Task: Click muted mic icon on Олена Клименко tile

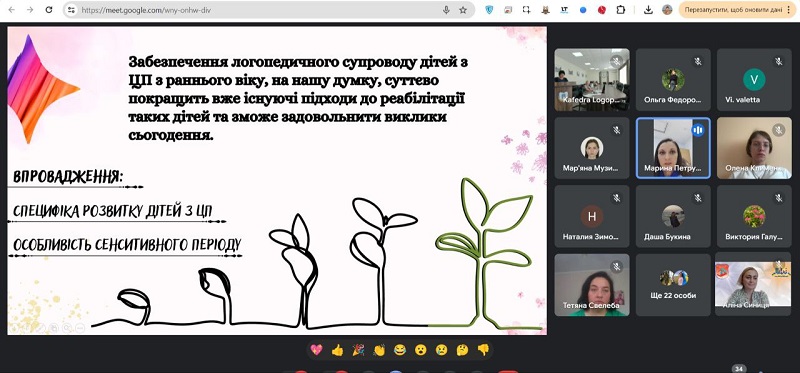Action: 779,130
